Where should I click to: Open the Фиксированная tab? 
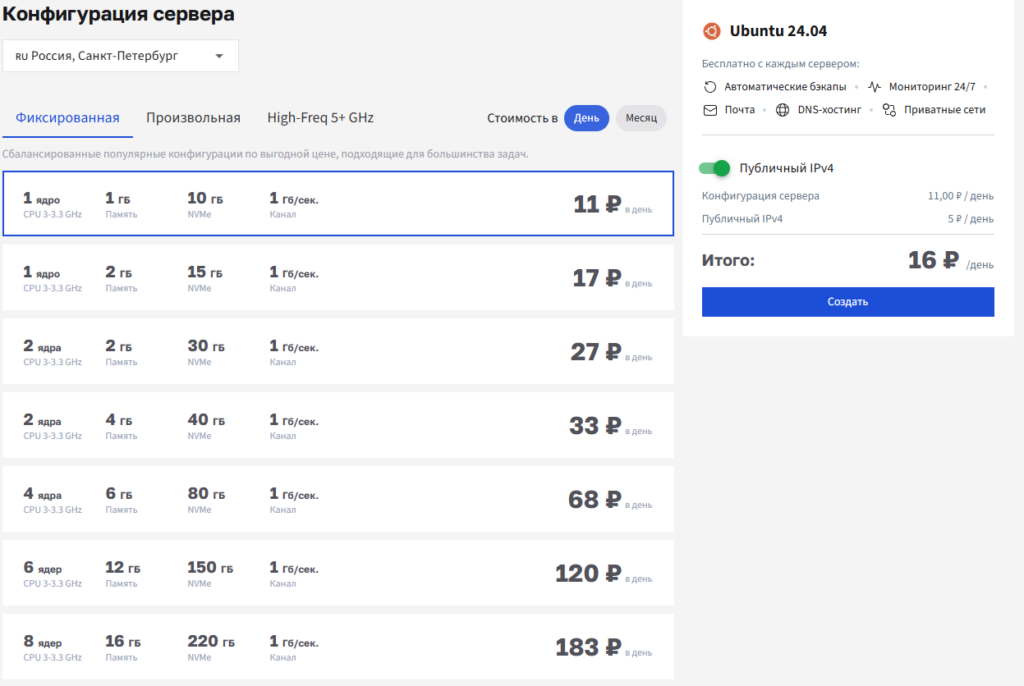pyautogui.click(x=68, y=118)
